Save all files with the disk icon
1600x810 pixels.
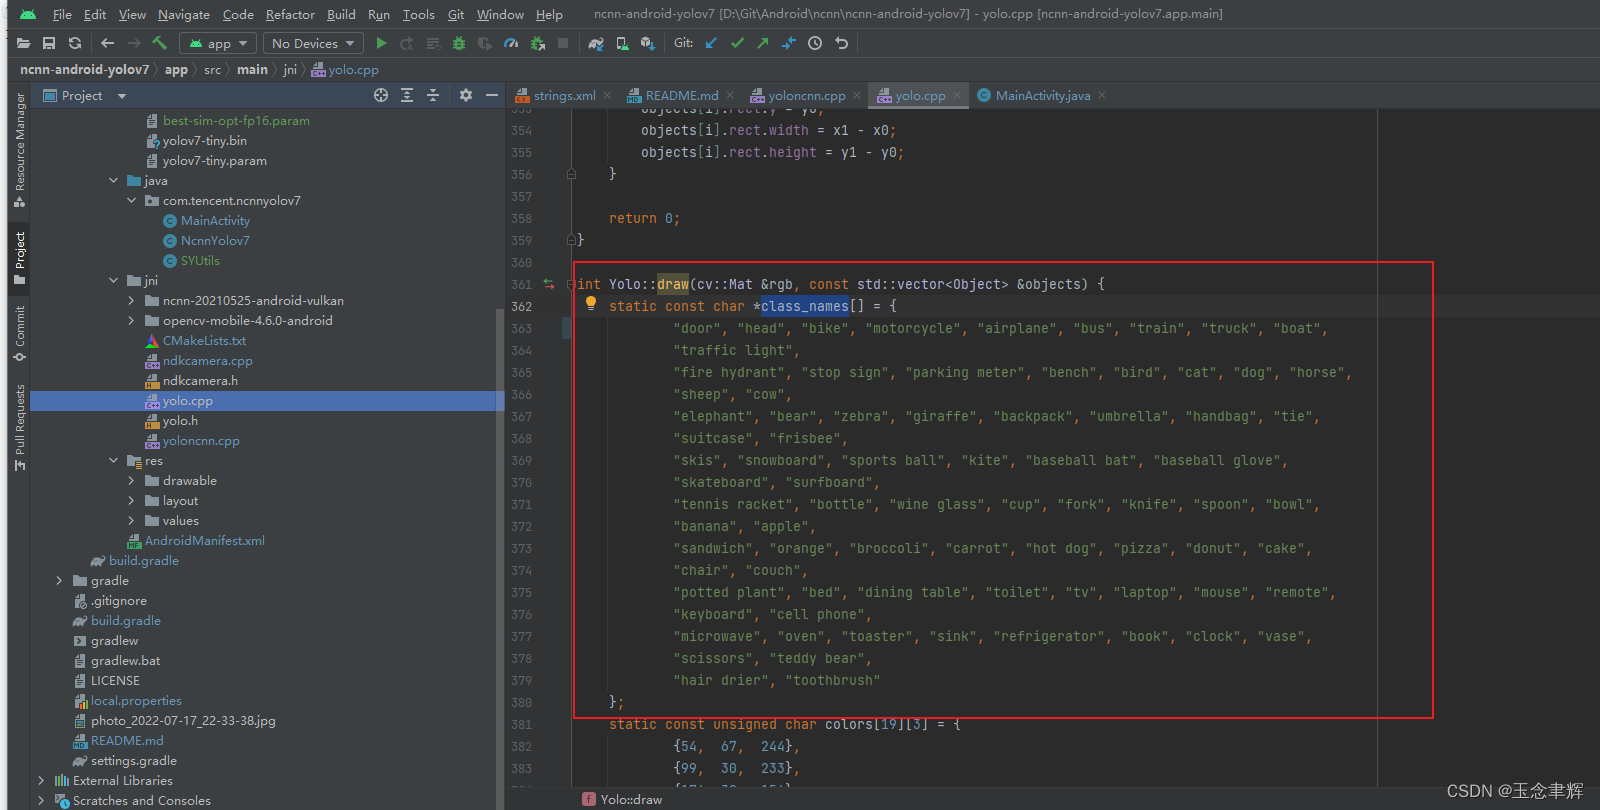pos(49,43)
